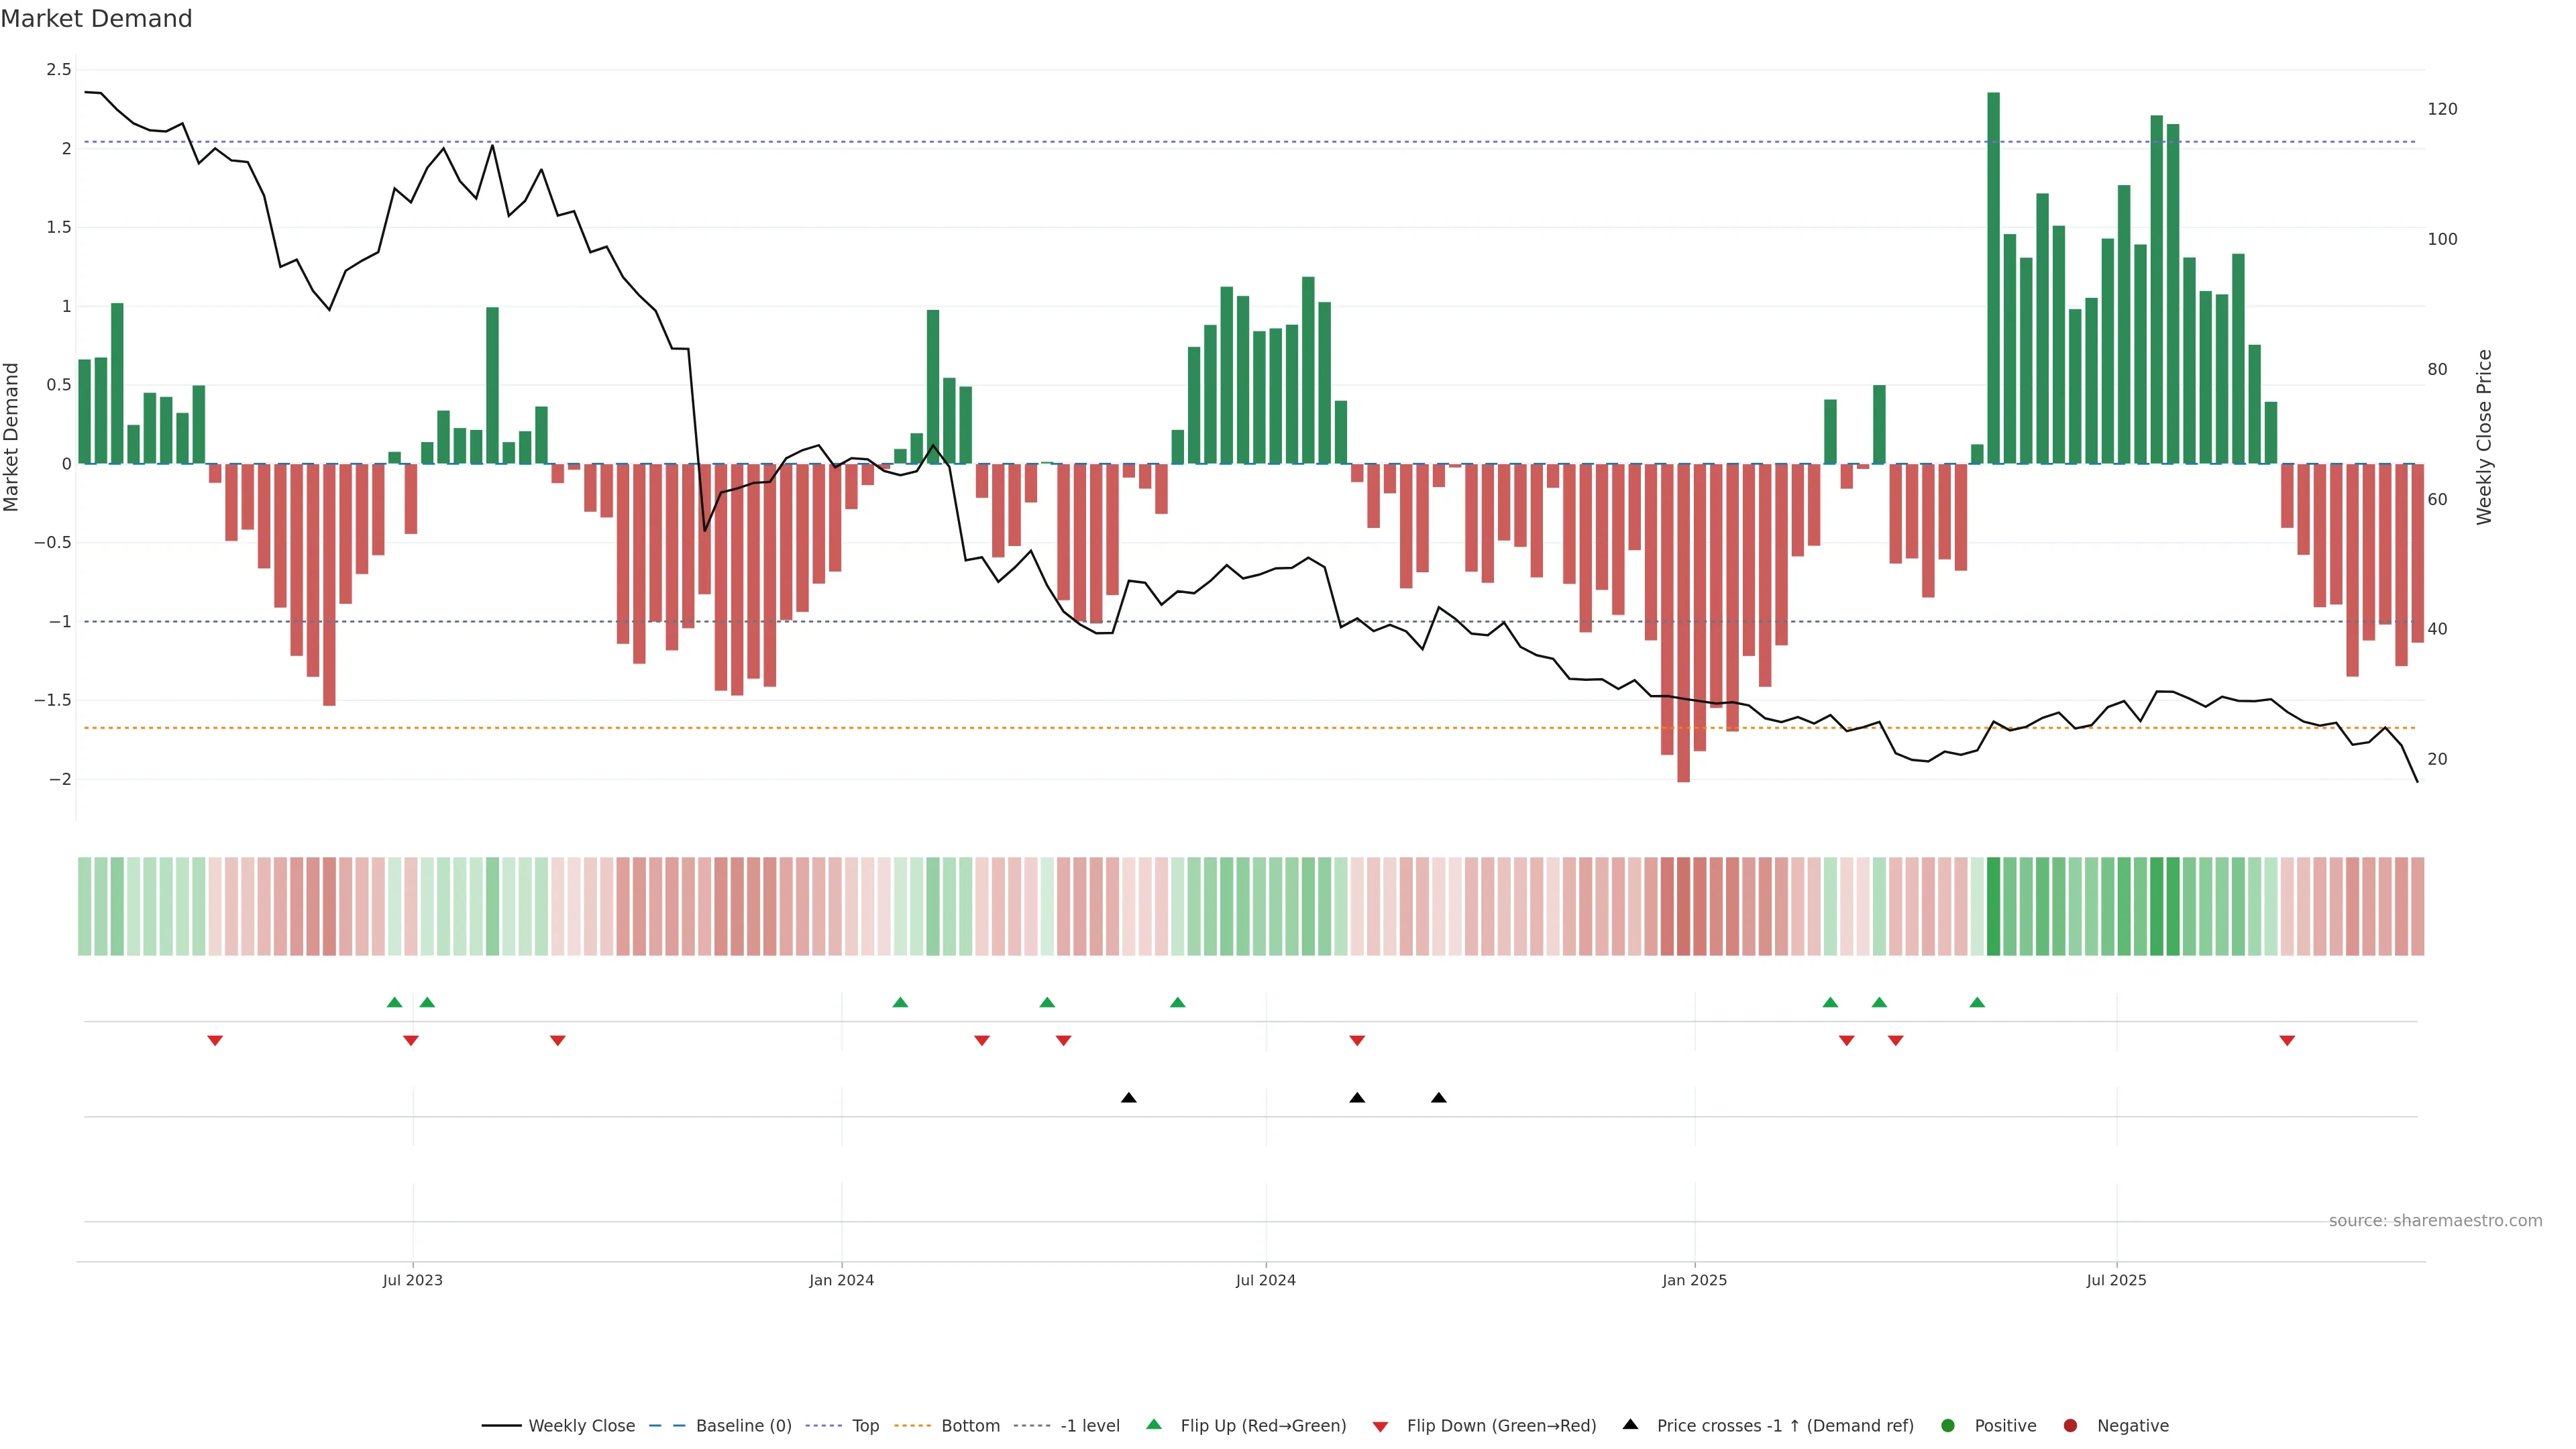The width and height of the screenshot is (2576, 1449).
Task: Click the first black price-cross triangle marker
Action: point(1129,1098)
